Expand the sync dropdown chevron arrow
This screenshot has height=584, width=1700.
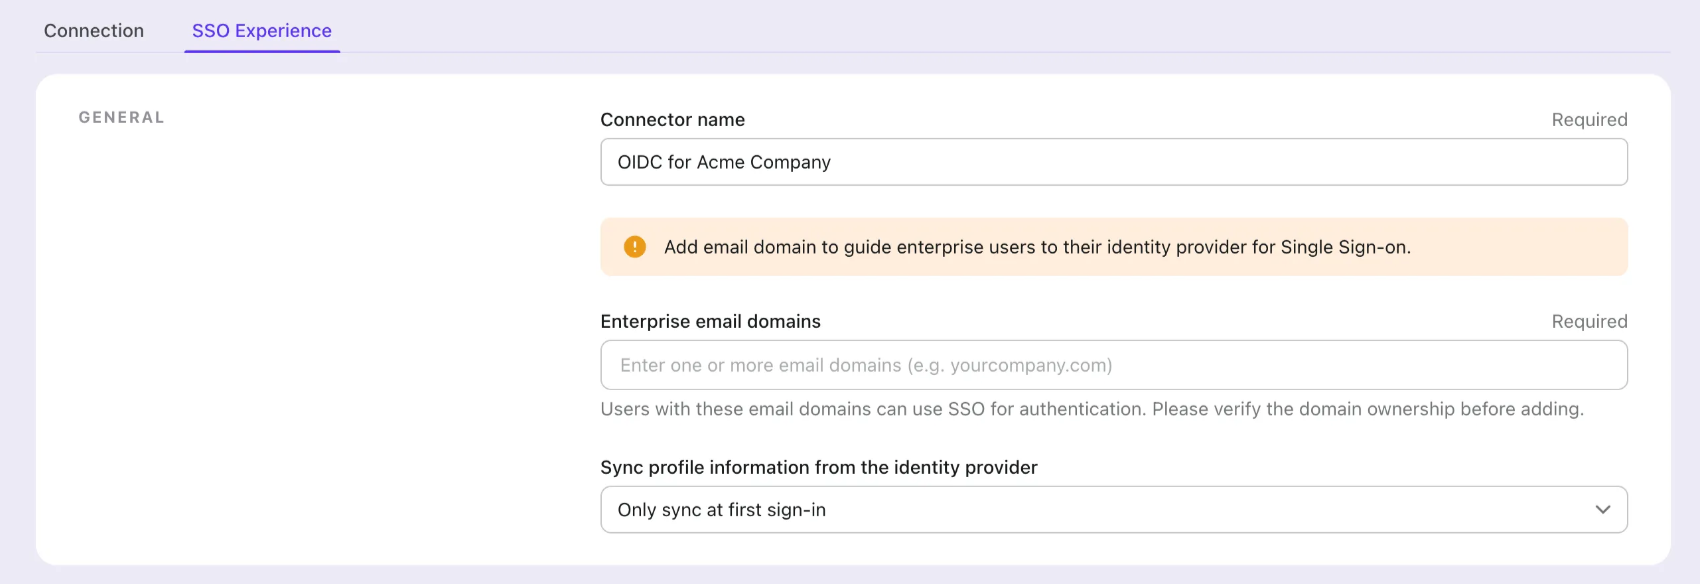1603,510
